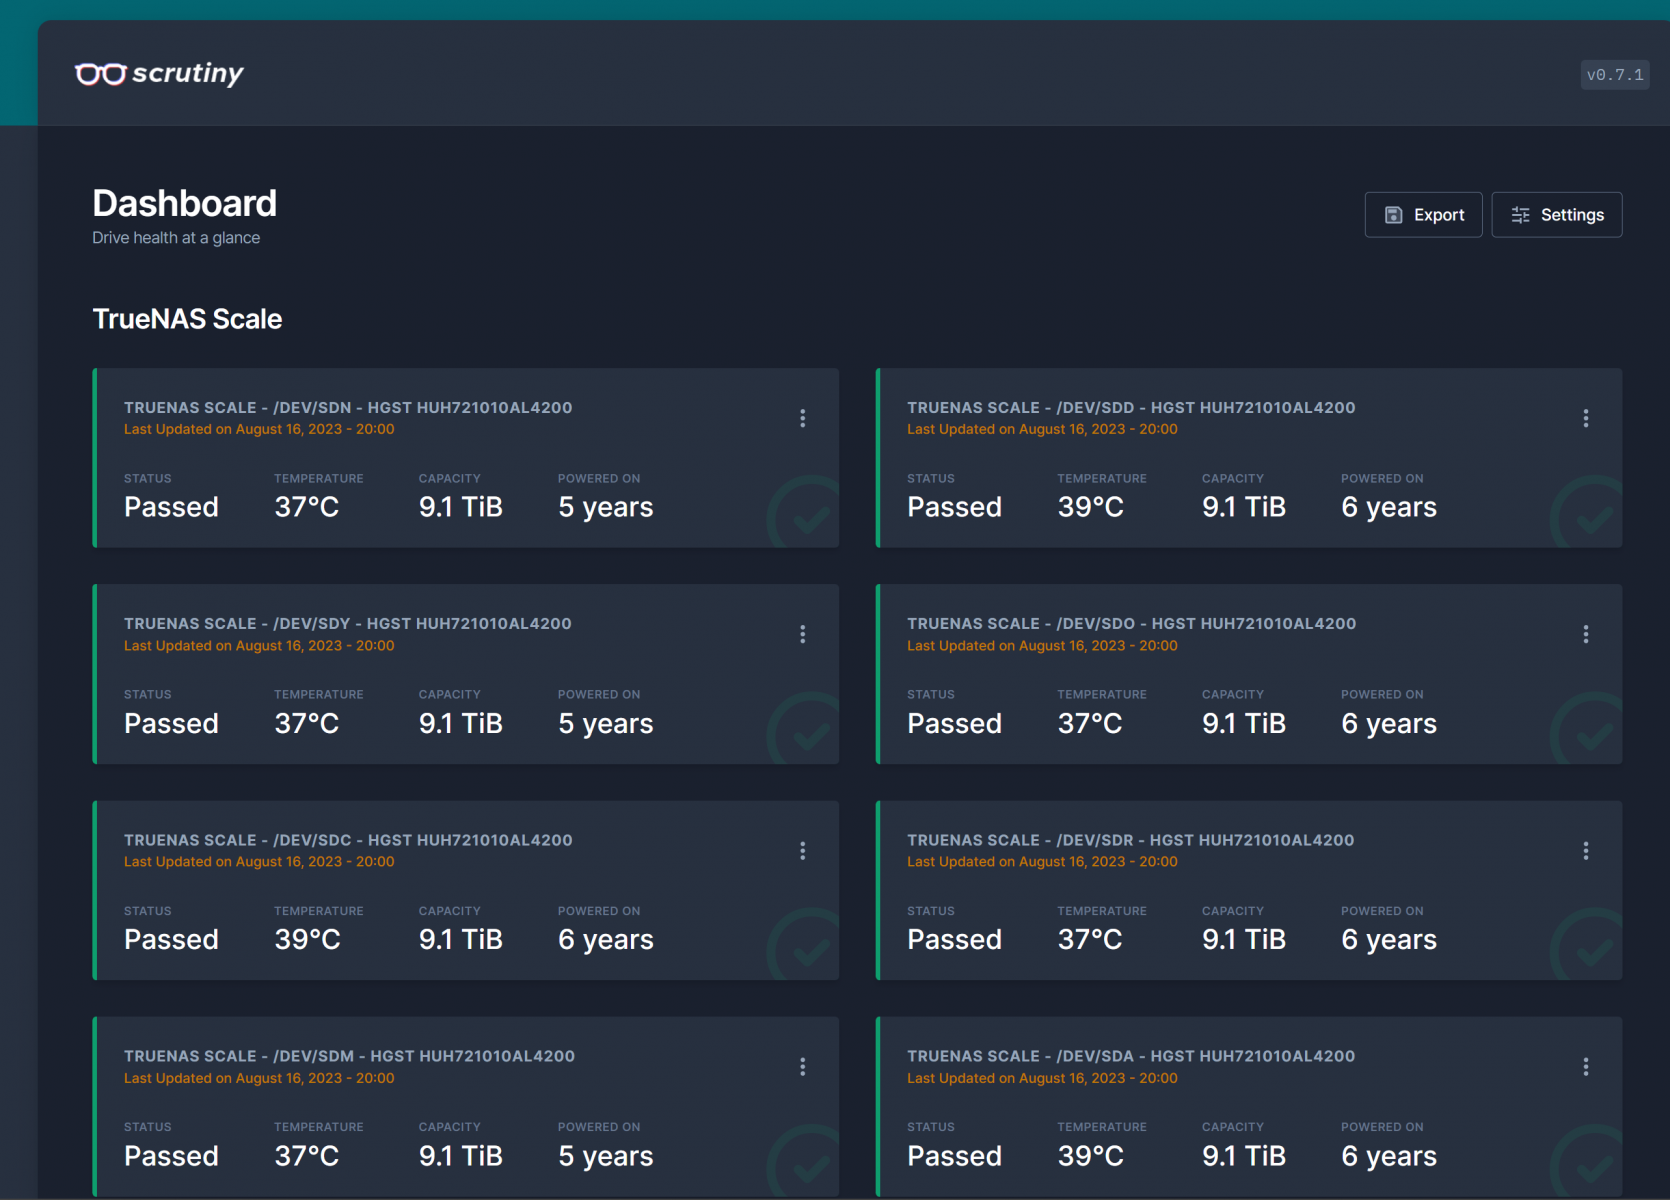Open the /DEV/SDN drive title
Viewport: 1670px width, 1200px height.
click(348, 407)
